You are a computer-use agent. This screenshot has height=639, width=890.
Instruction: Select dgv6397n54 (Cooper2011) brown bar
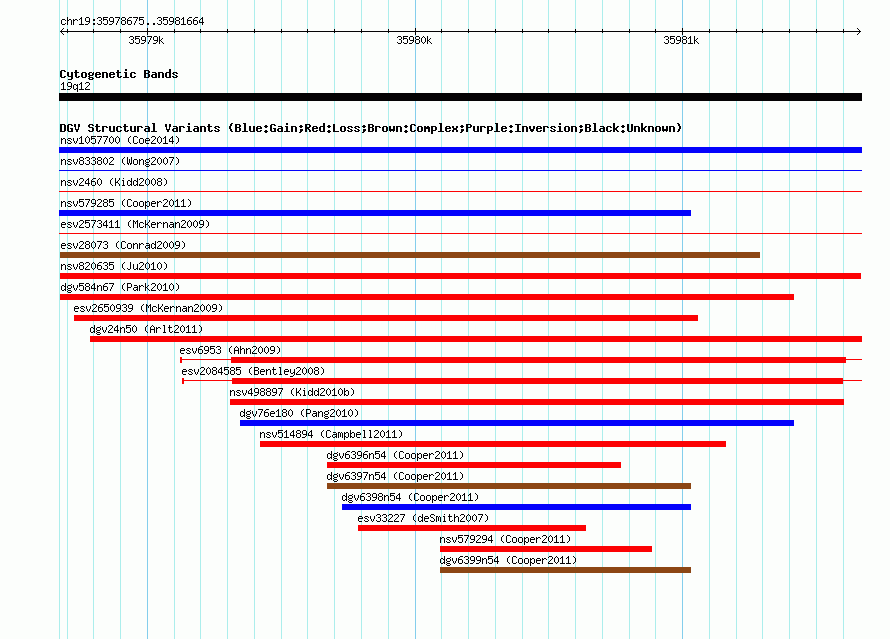[x=509, y=486]
